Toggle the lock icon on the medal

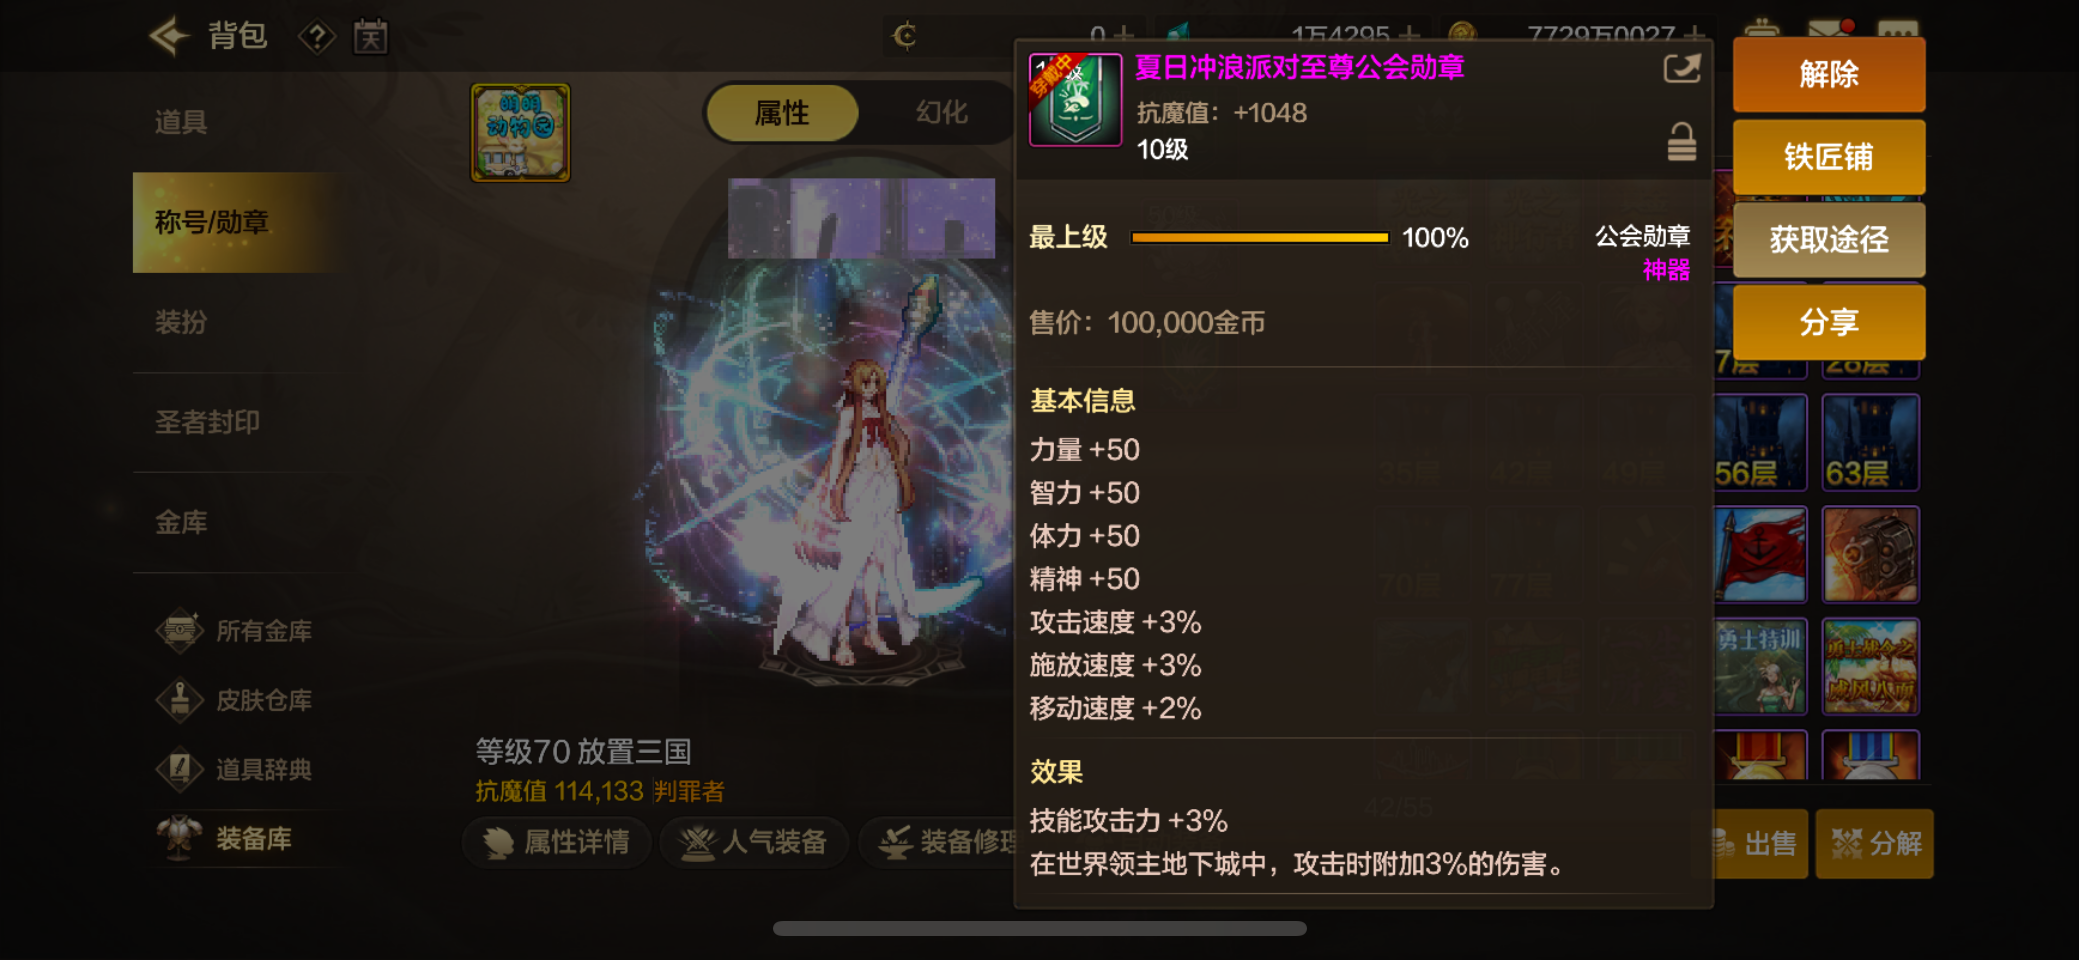(x=1681, y=142)
